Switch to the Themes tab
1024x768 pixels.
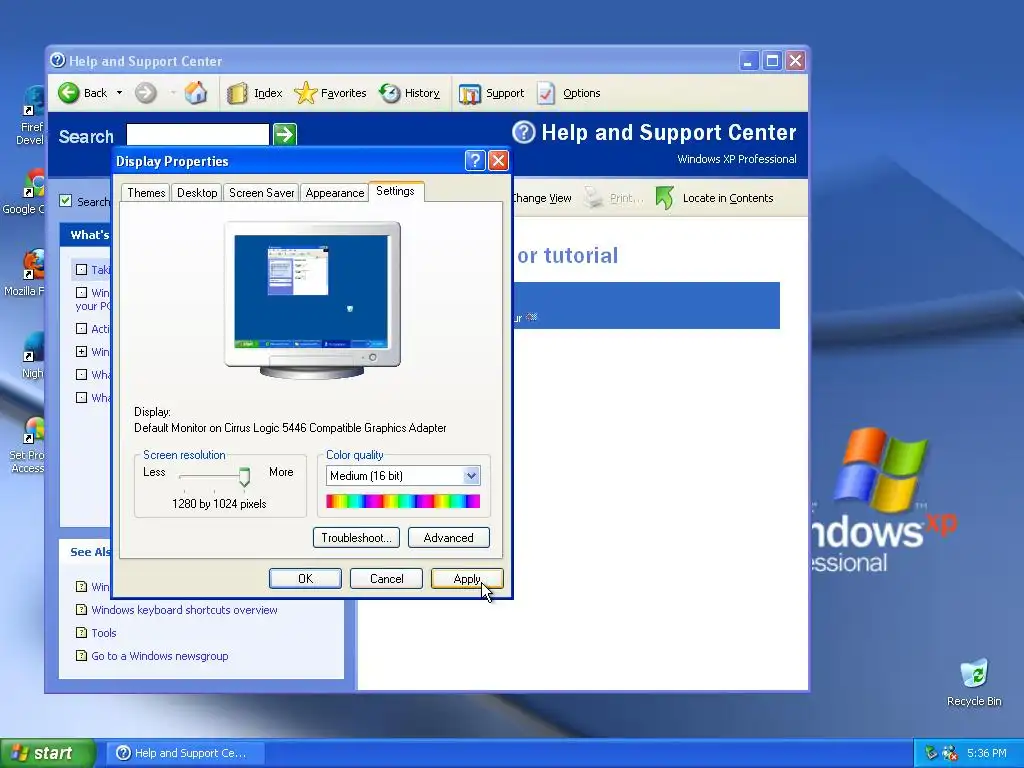[146, 193]
